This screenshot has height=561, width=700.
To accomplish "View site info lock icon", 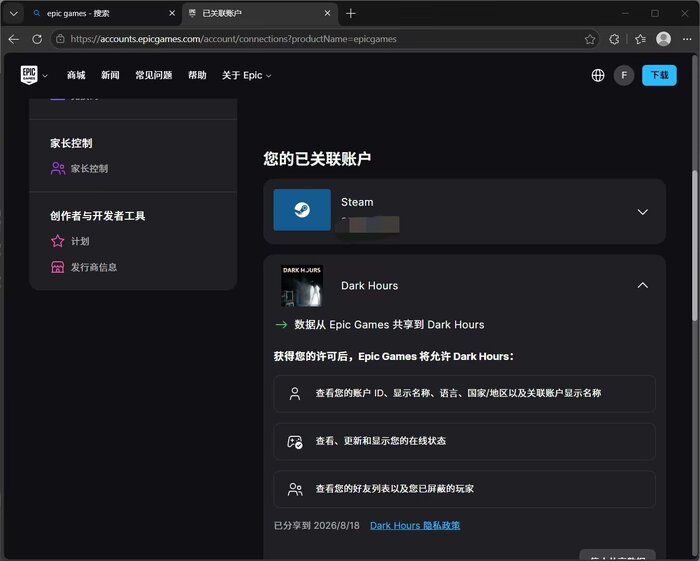I will pos(60,39).
